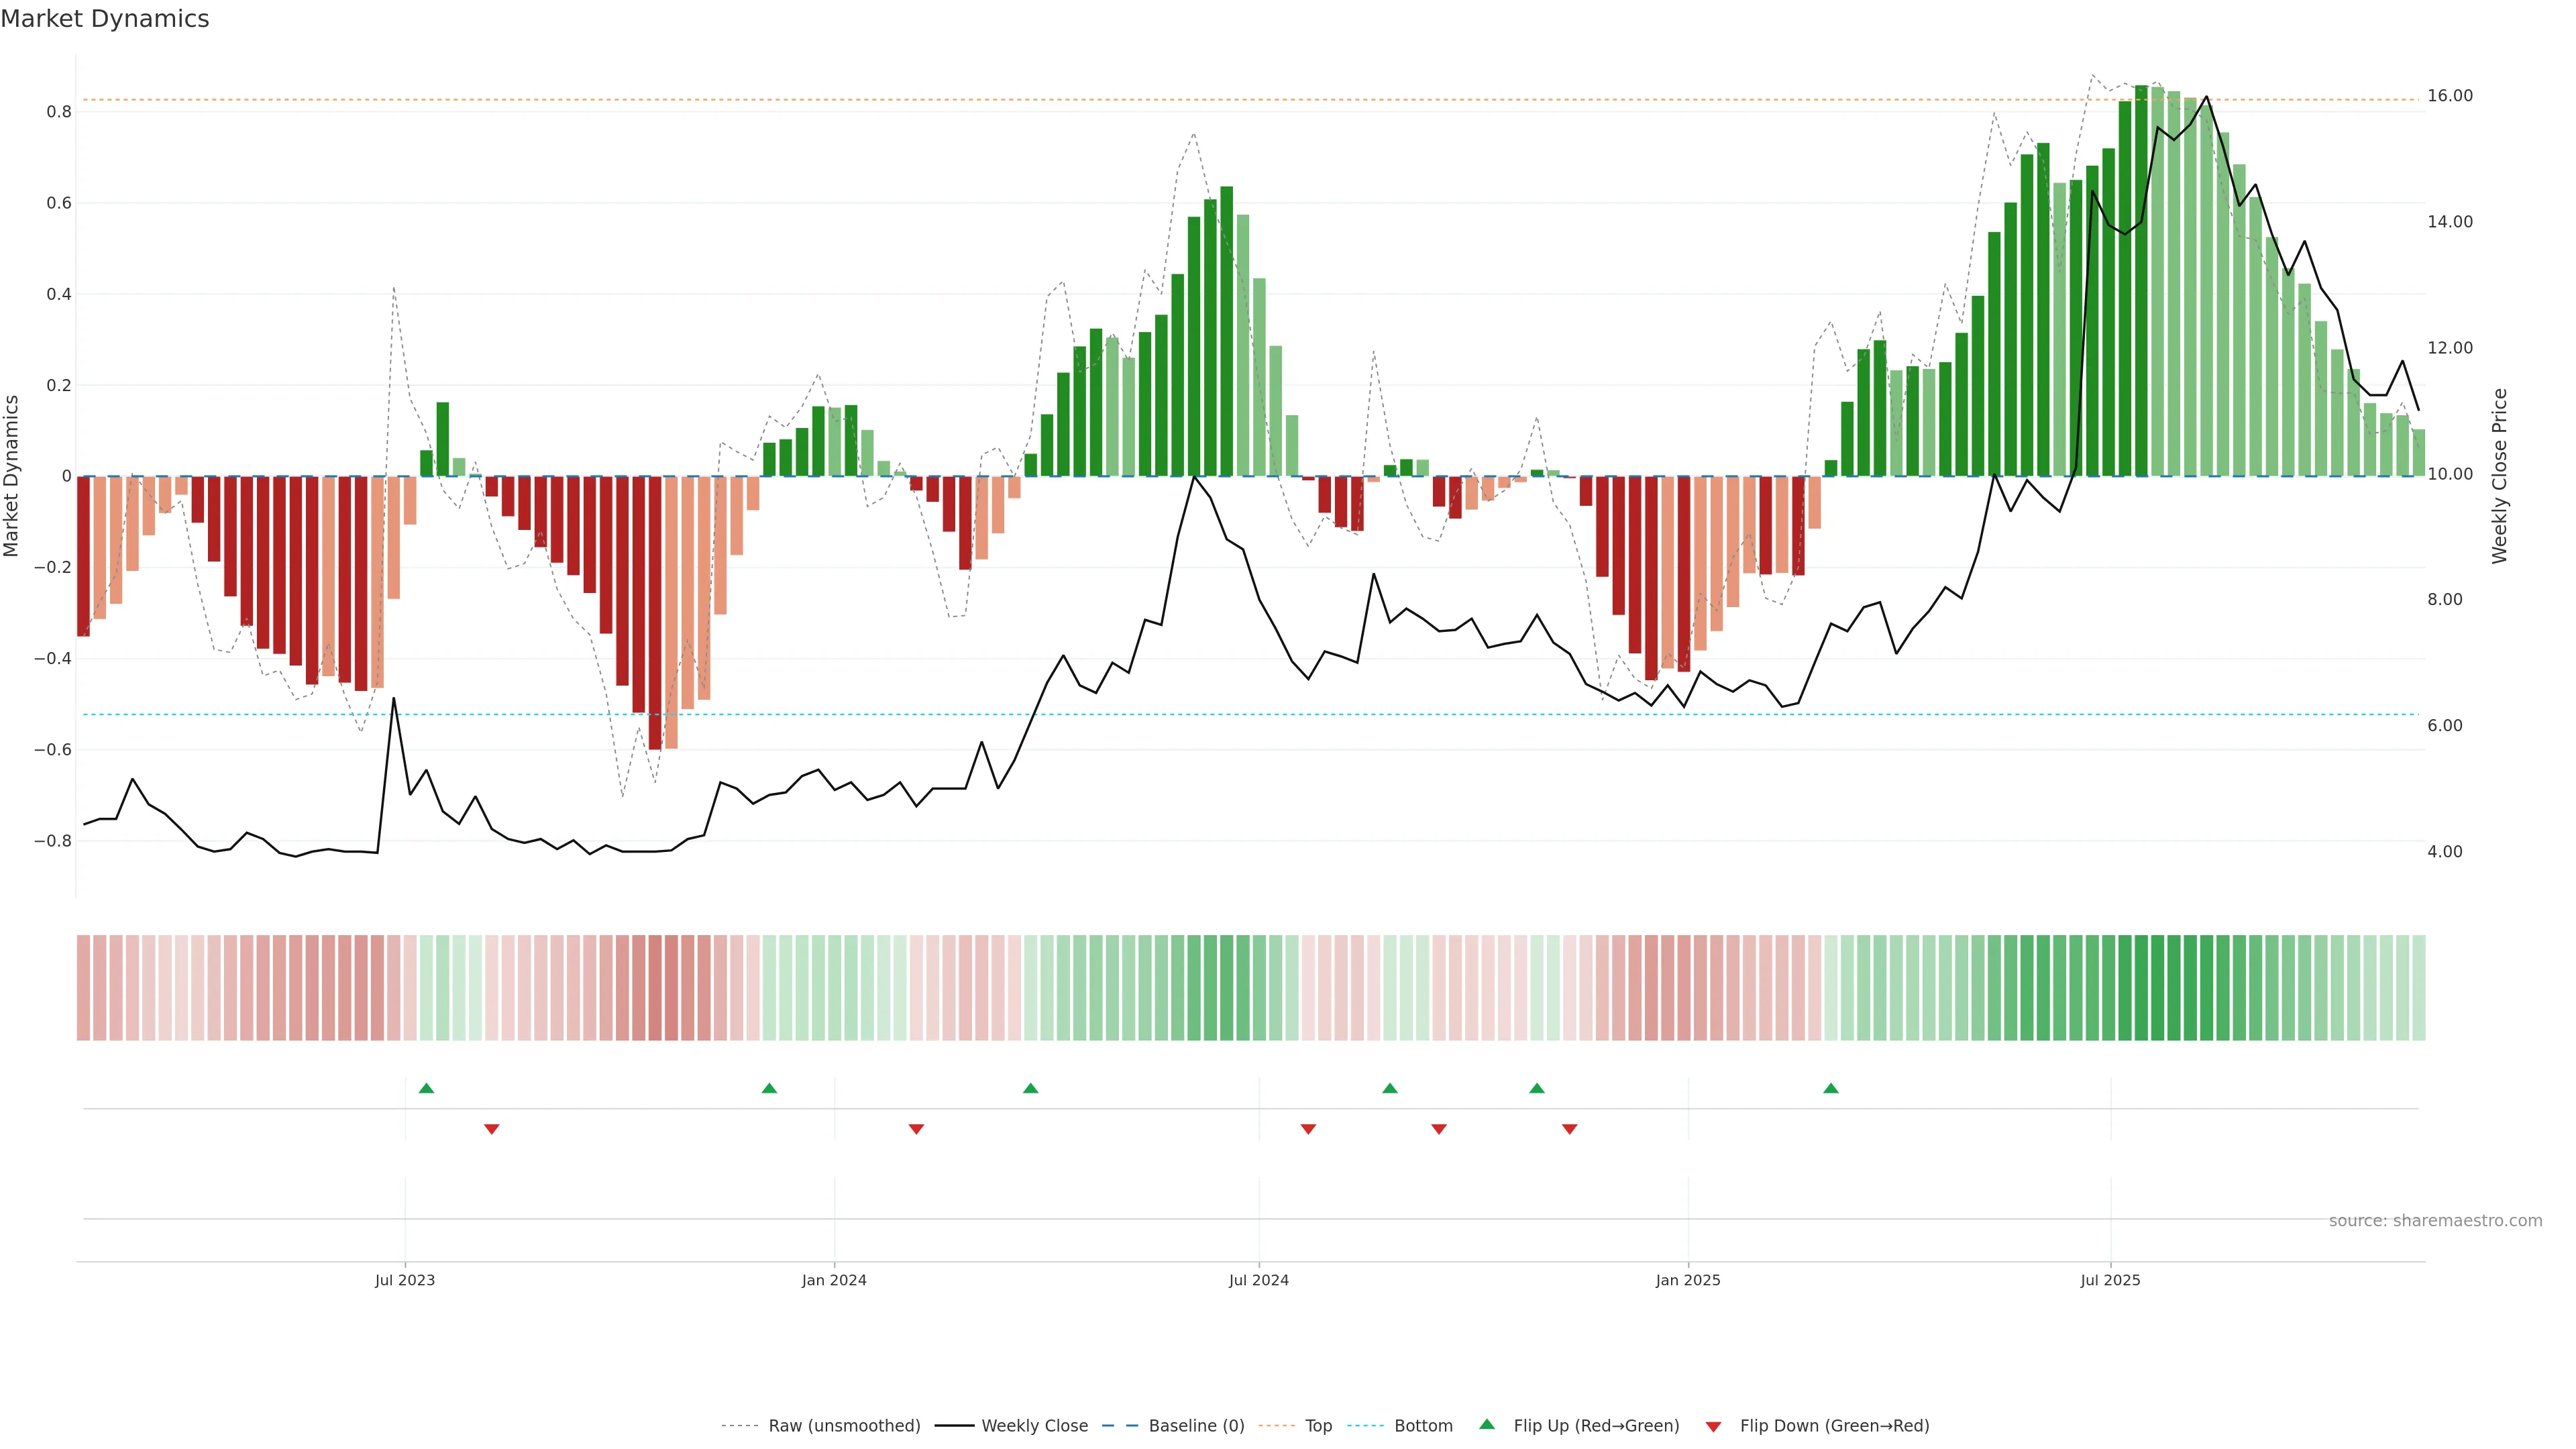The height and width of the screenshot is (1449, 2576).
Task: Click the green flip-up marker after Jan 2025
Action: [1830, 1088]
